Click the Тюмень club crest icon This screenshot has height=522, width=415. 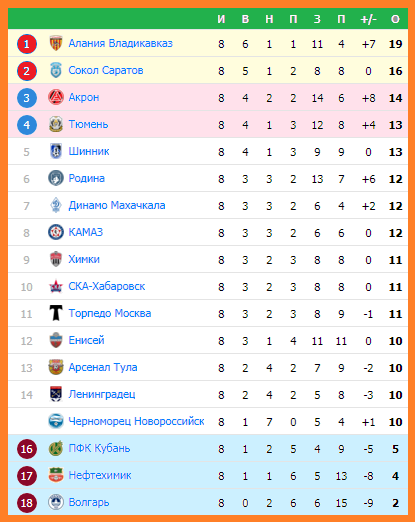(x=56, y=124)
